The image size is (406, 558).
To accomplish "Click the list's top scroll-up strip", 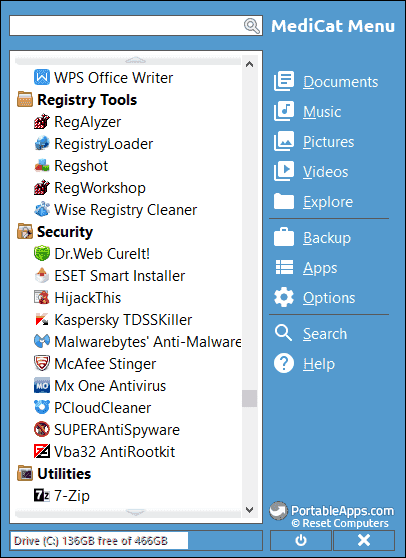I will [128, 60].
